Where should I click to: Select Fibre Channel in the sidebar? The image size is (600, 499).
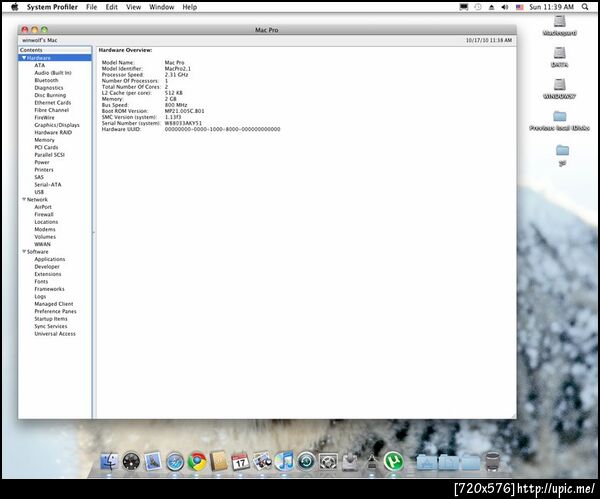(52, 110)
